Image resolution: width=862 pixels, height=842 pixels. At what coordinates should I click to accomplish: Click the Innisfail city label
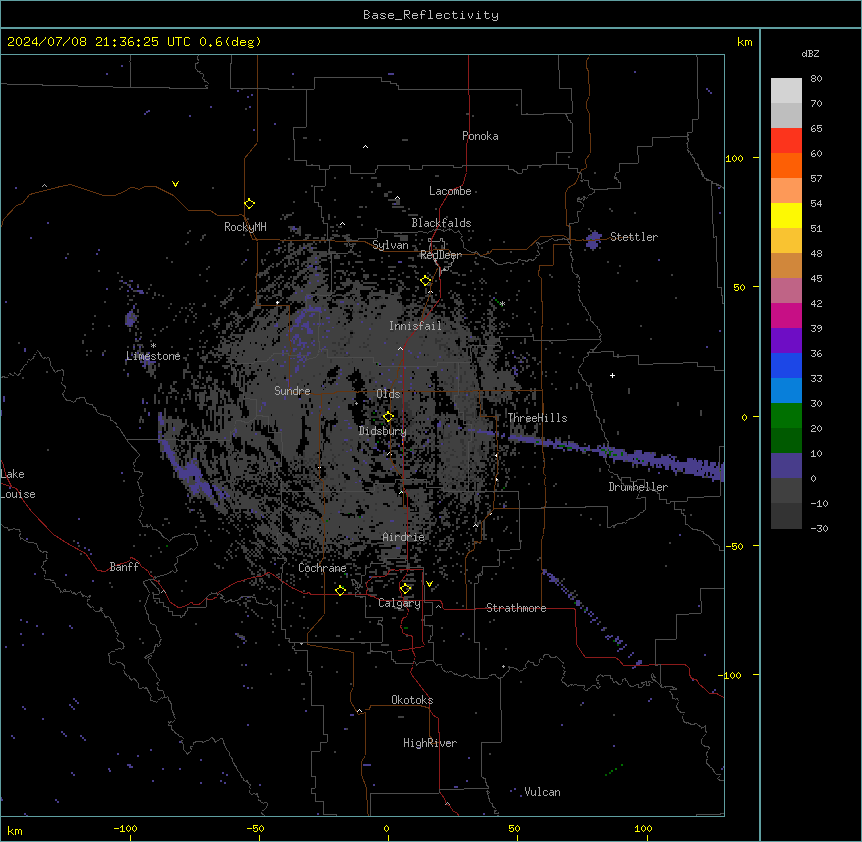pyautogui.click(x=415, y=326)
